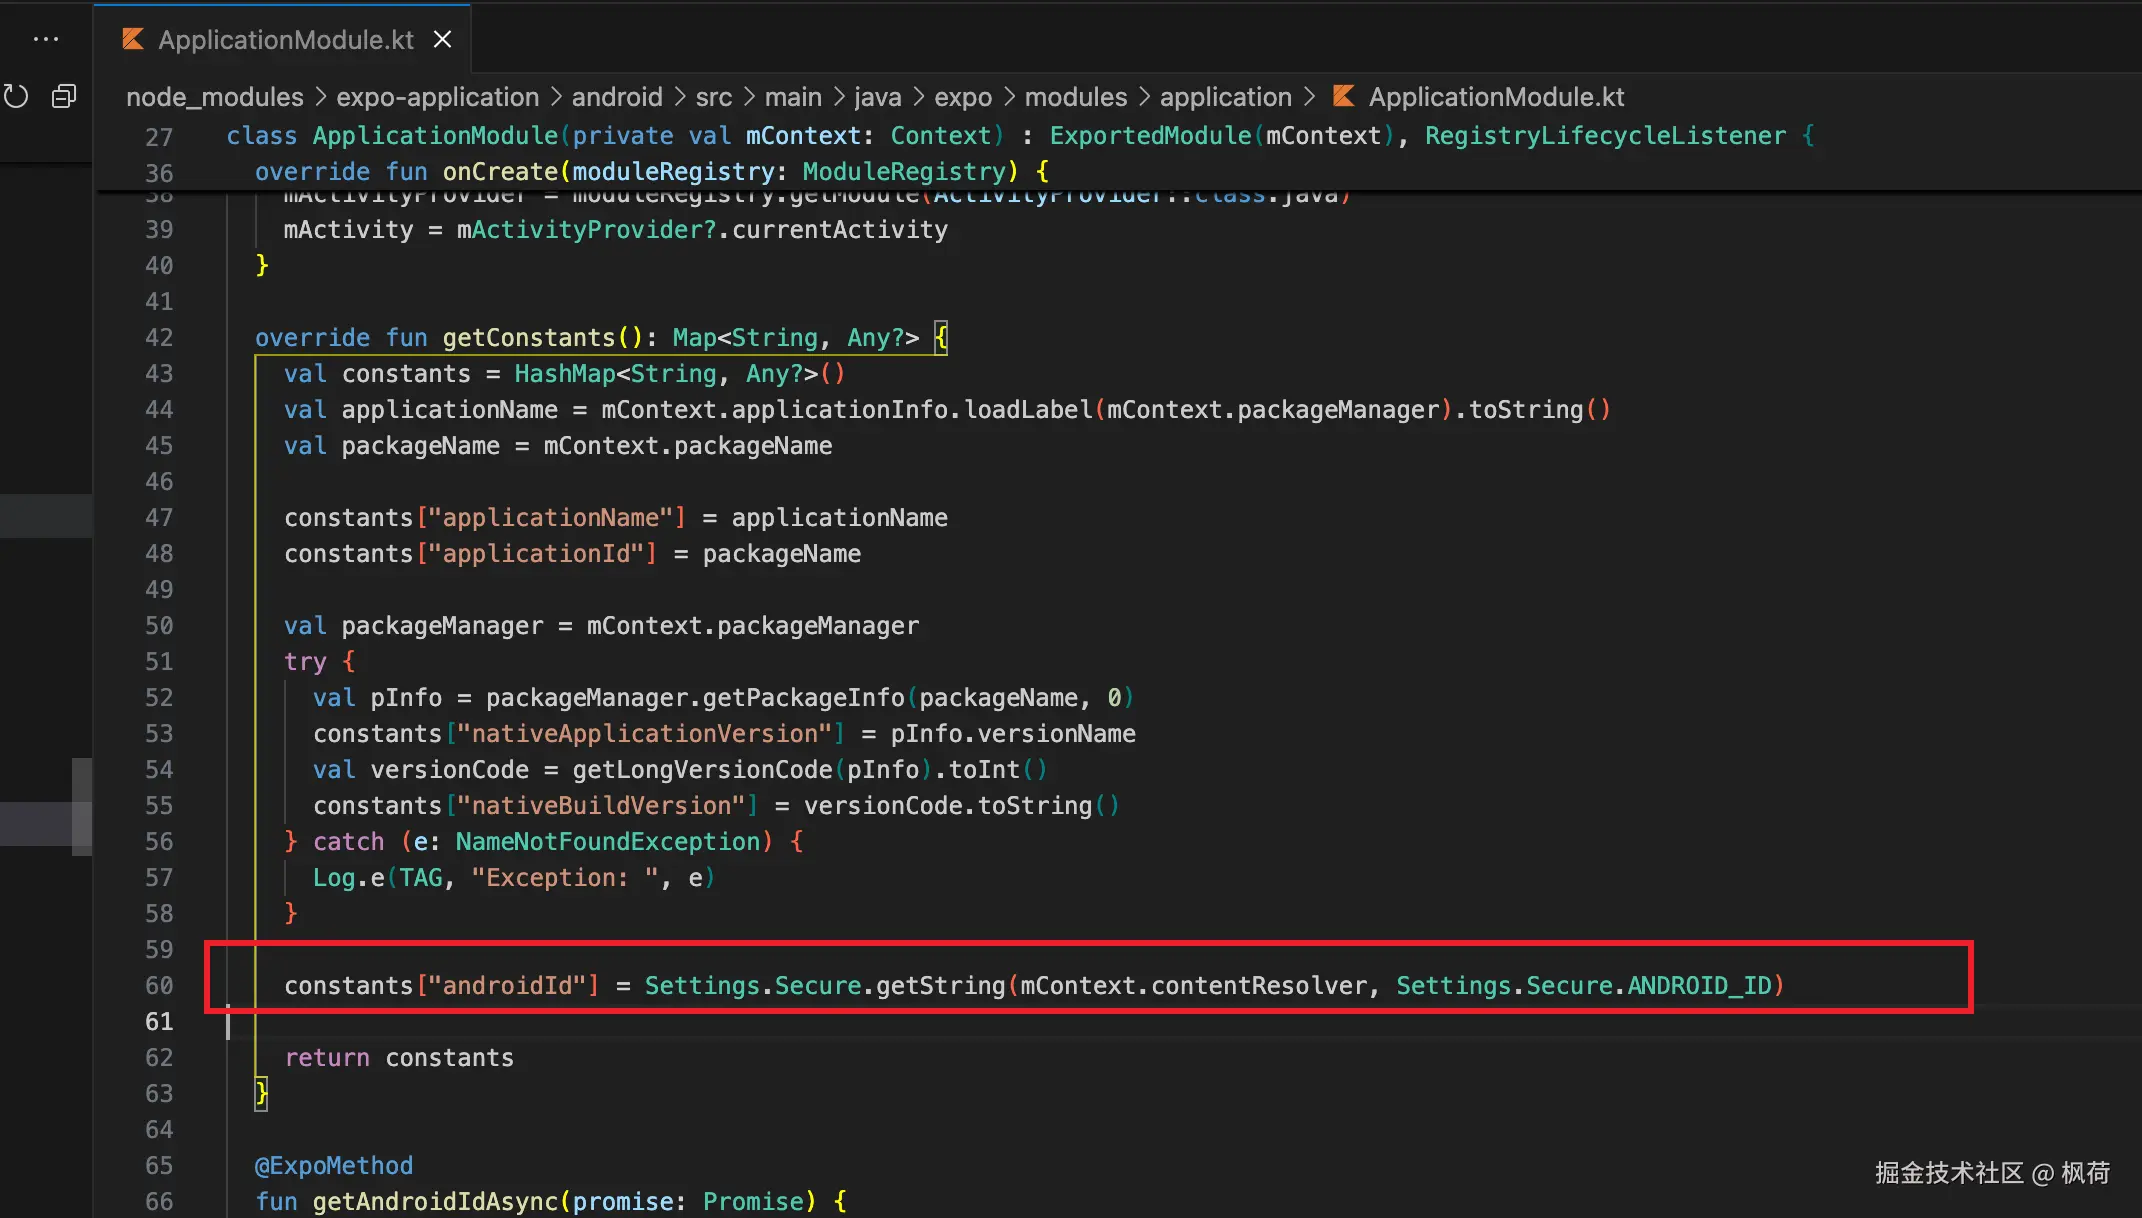Open the sidebar more actions ellipsis
The height and width of the screenshot is (1218, 2142).
pos(46,39)
